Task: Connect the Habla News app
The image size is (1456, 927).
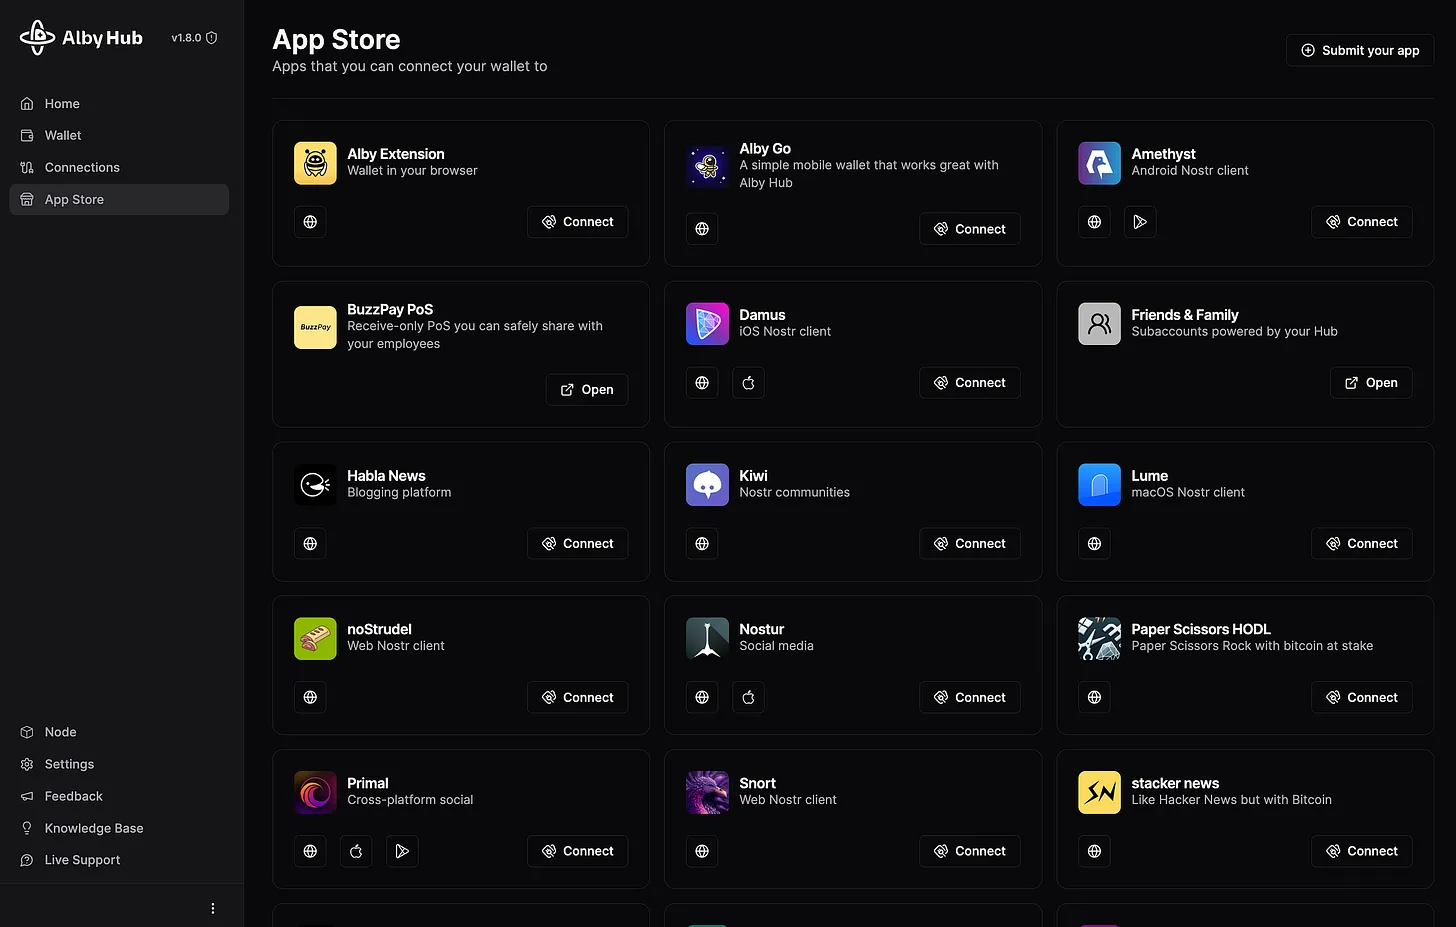Action: click(x=578, y=544)
